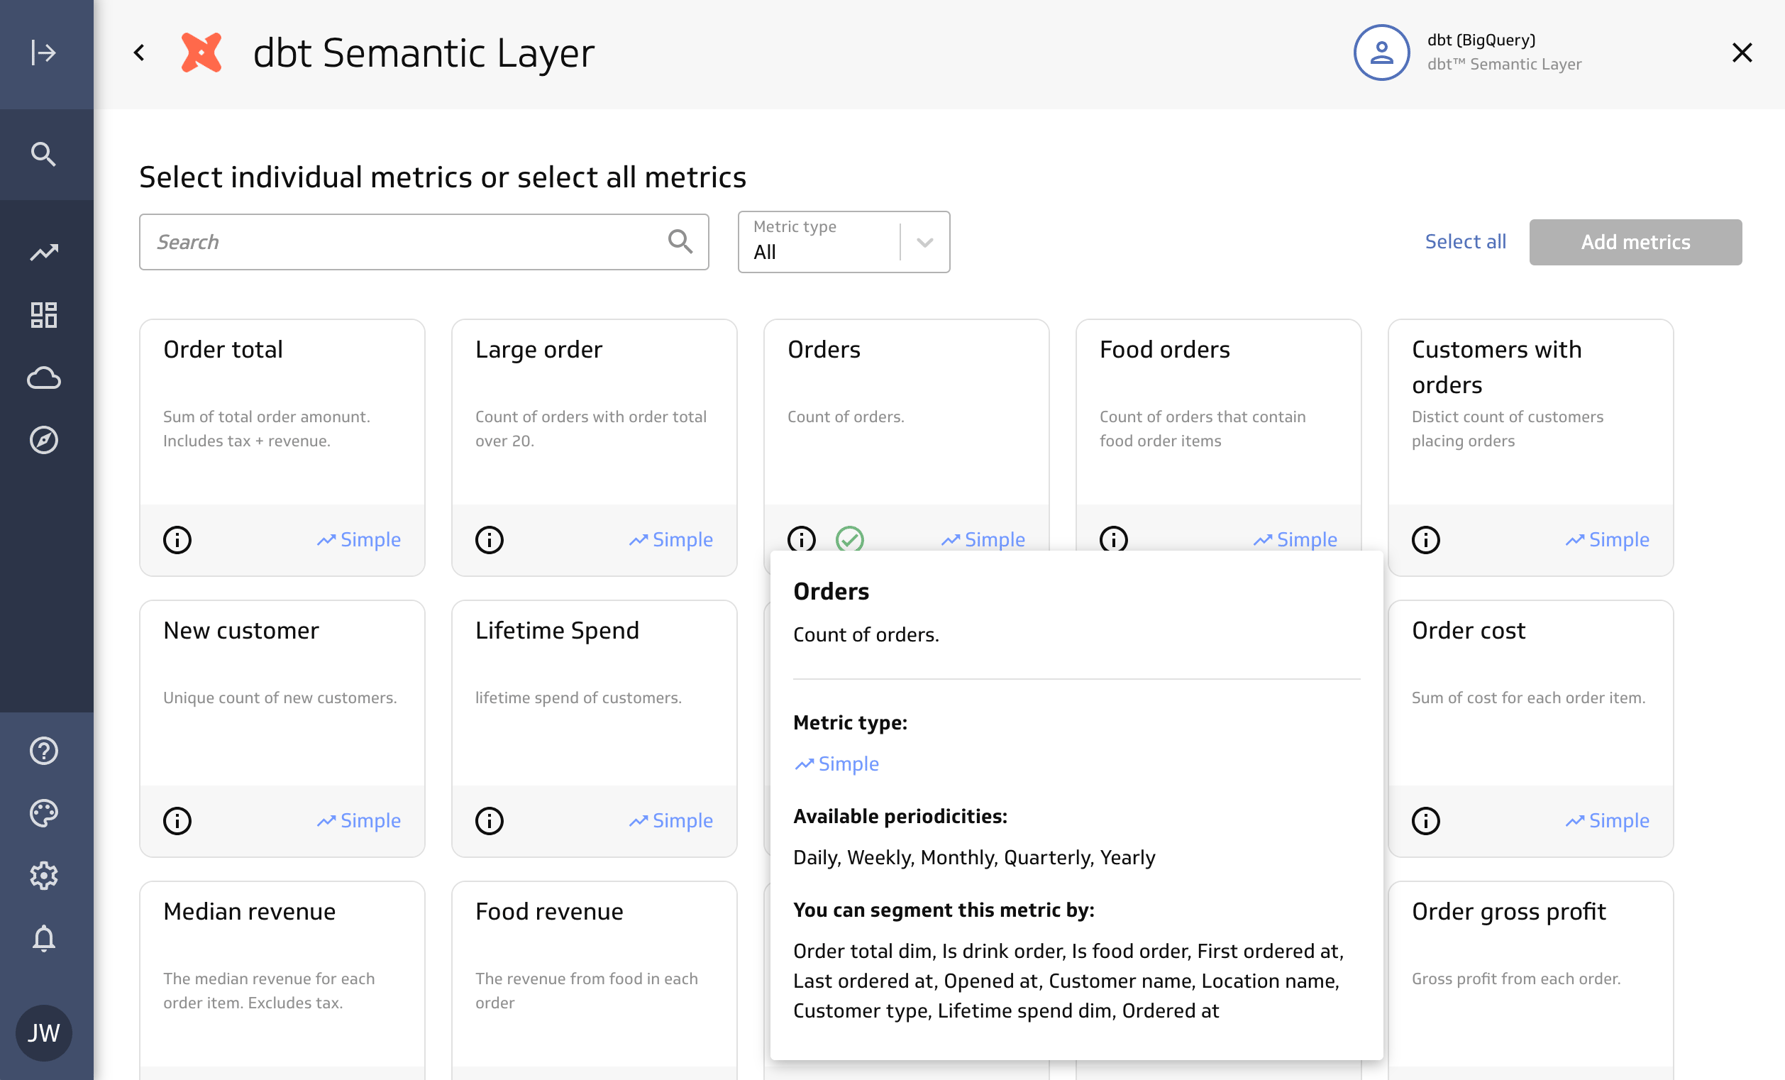Click Simple type label on Order cost card
1785x1080 pixels.
pos(1607,821)
